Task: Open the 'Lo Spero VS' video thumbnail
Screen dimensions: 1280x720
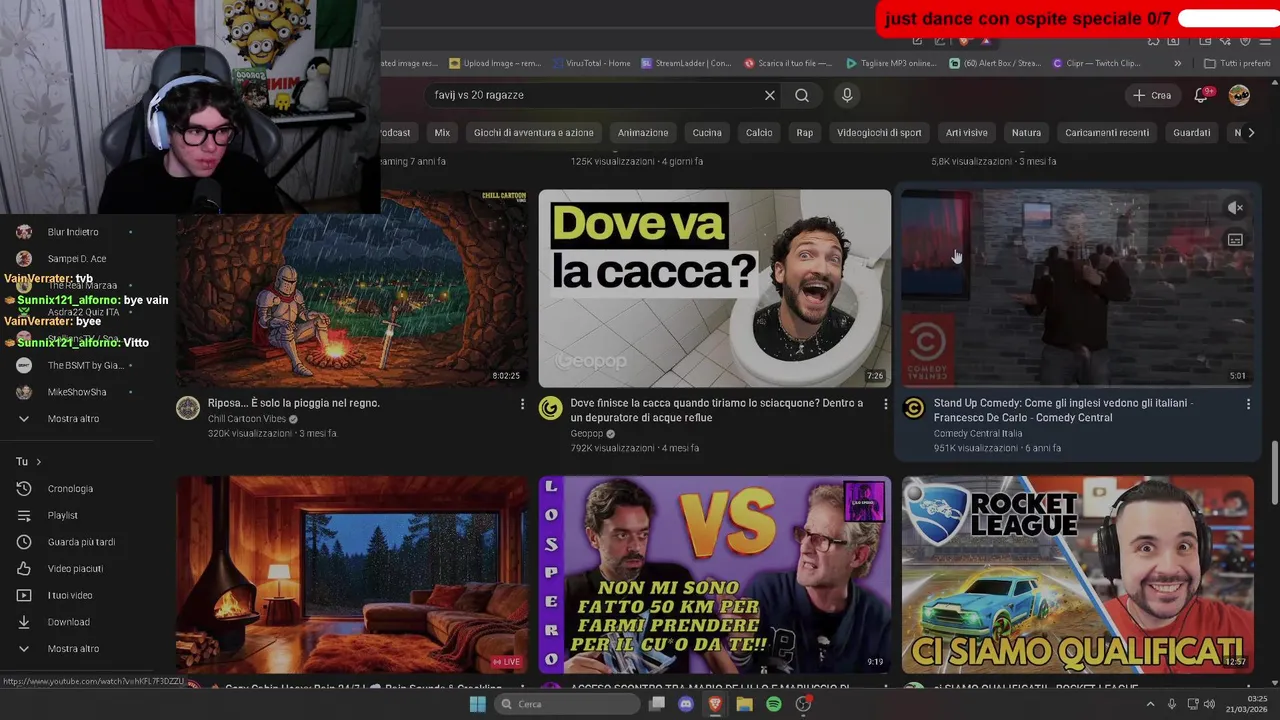Action: (x=714, y=574)
